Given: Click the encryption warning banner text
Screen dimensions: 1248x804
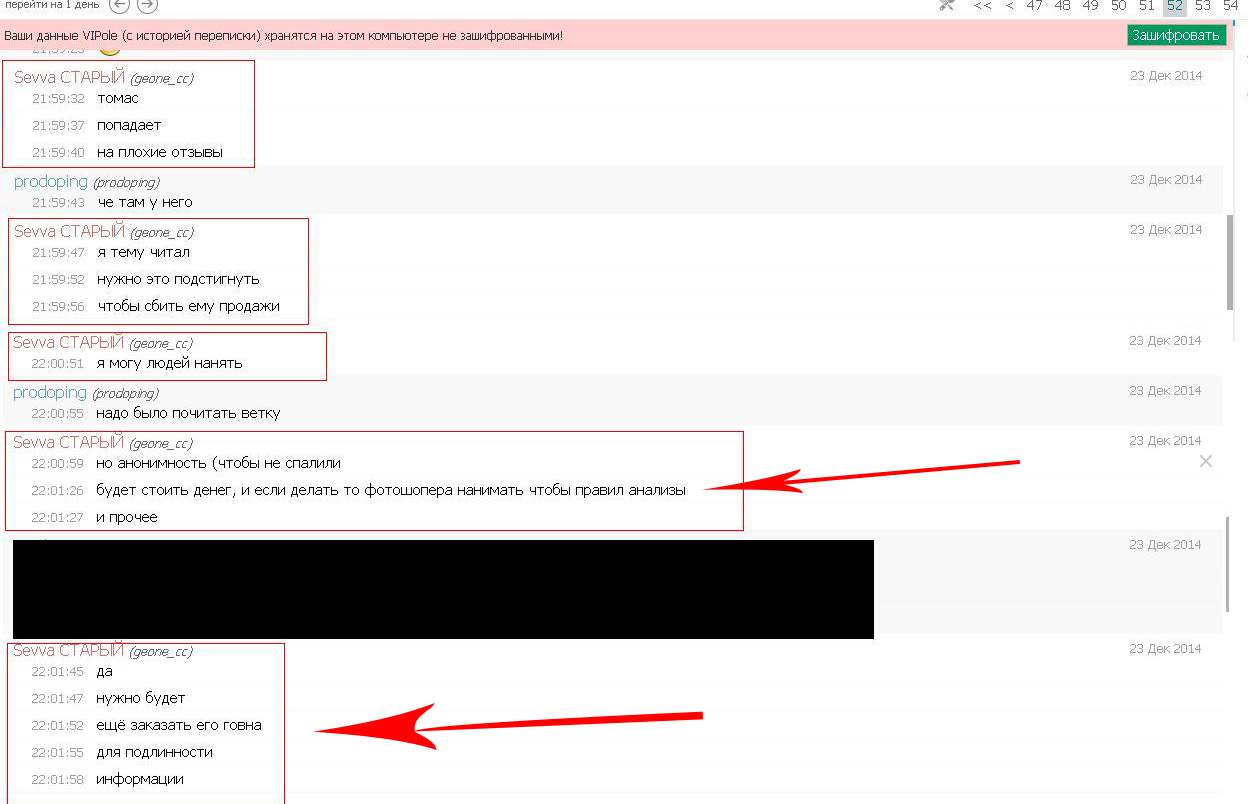Looking at the screenshot, I should (283, 36).
